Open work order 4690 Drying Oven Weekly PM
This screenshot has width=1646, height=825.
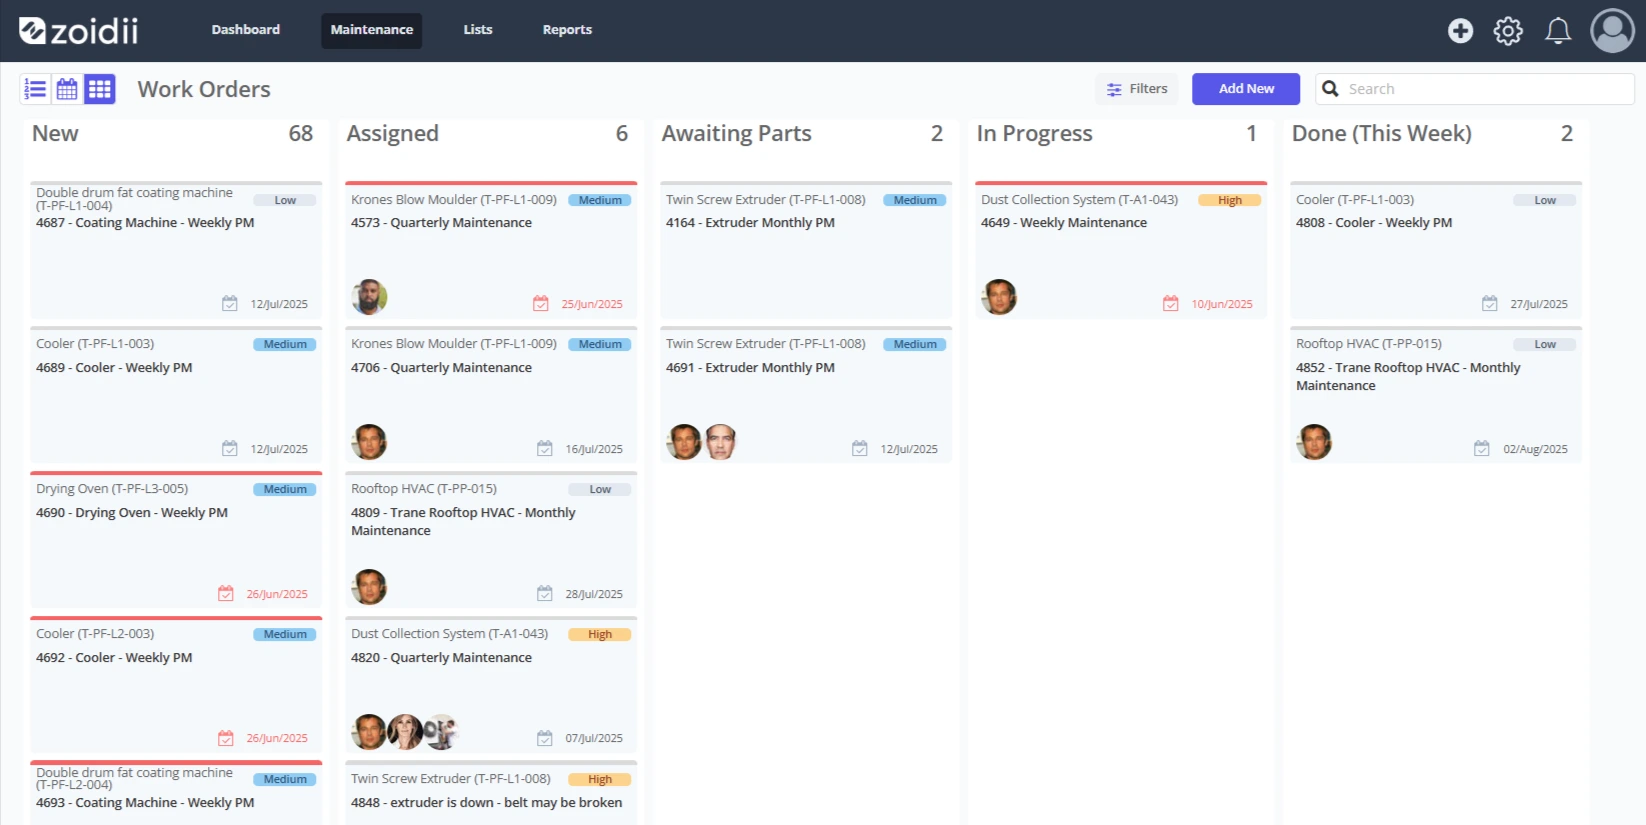pyautogui.click(x=176, y=539)
